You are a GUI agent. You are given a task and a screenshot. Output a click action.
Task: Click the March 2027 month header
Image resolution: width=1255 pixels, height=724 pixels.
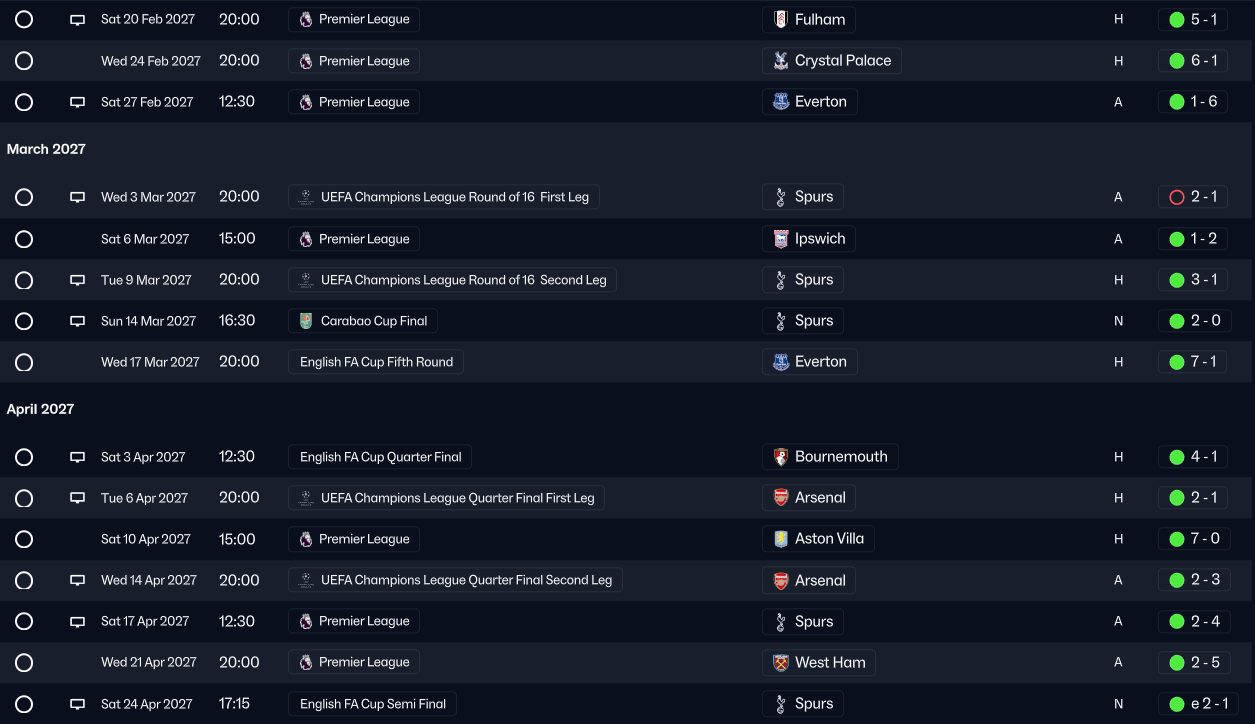[x=46, y=149]
